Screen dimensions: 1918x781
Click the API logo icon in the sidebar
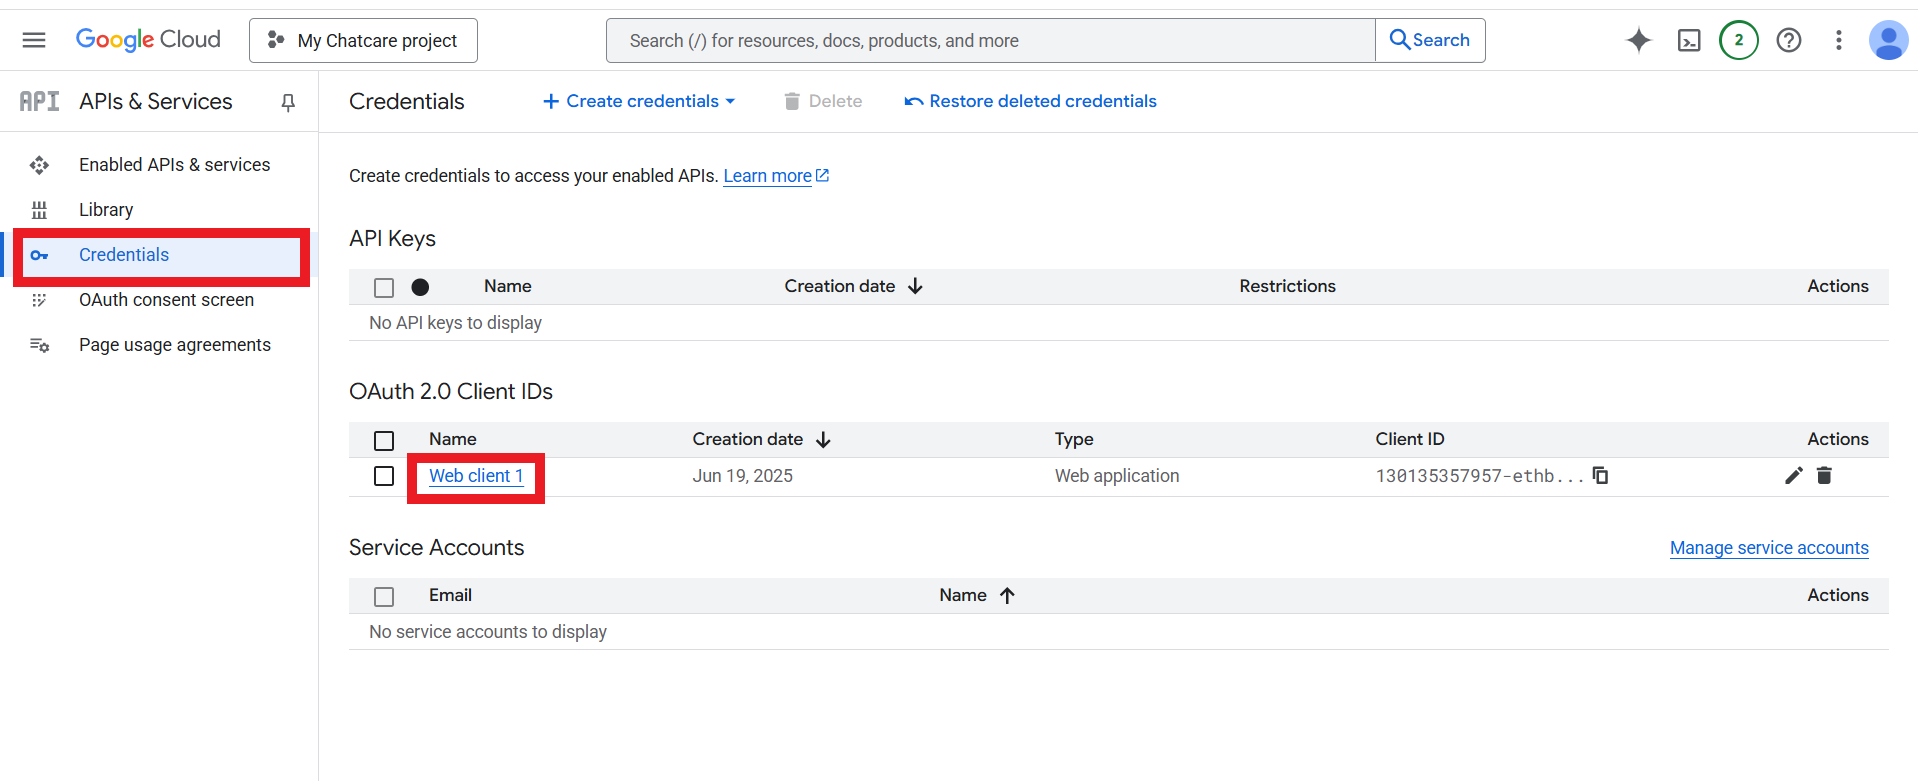tap(39, 101)
